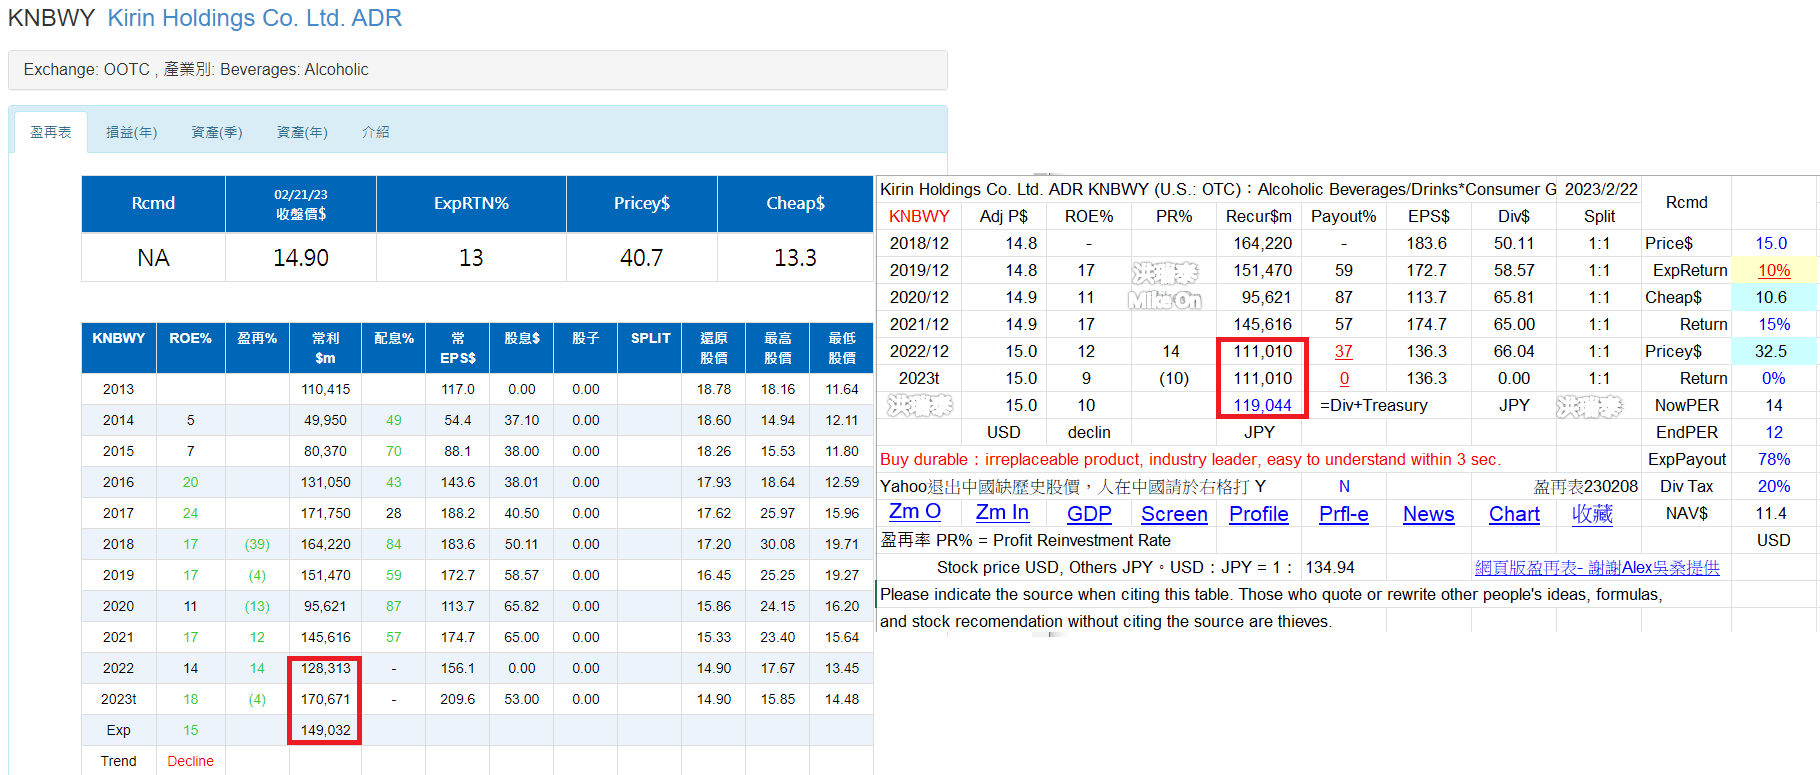1820x775 pixels.
Task: Open the News link
Action: pos(1428,513)
